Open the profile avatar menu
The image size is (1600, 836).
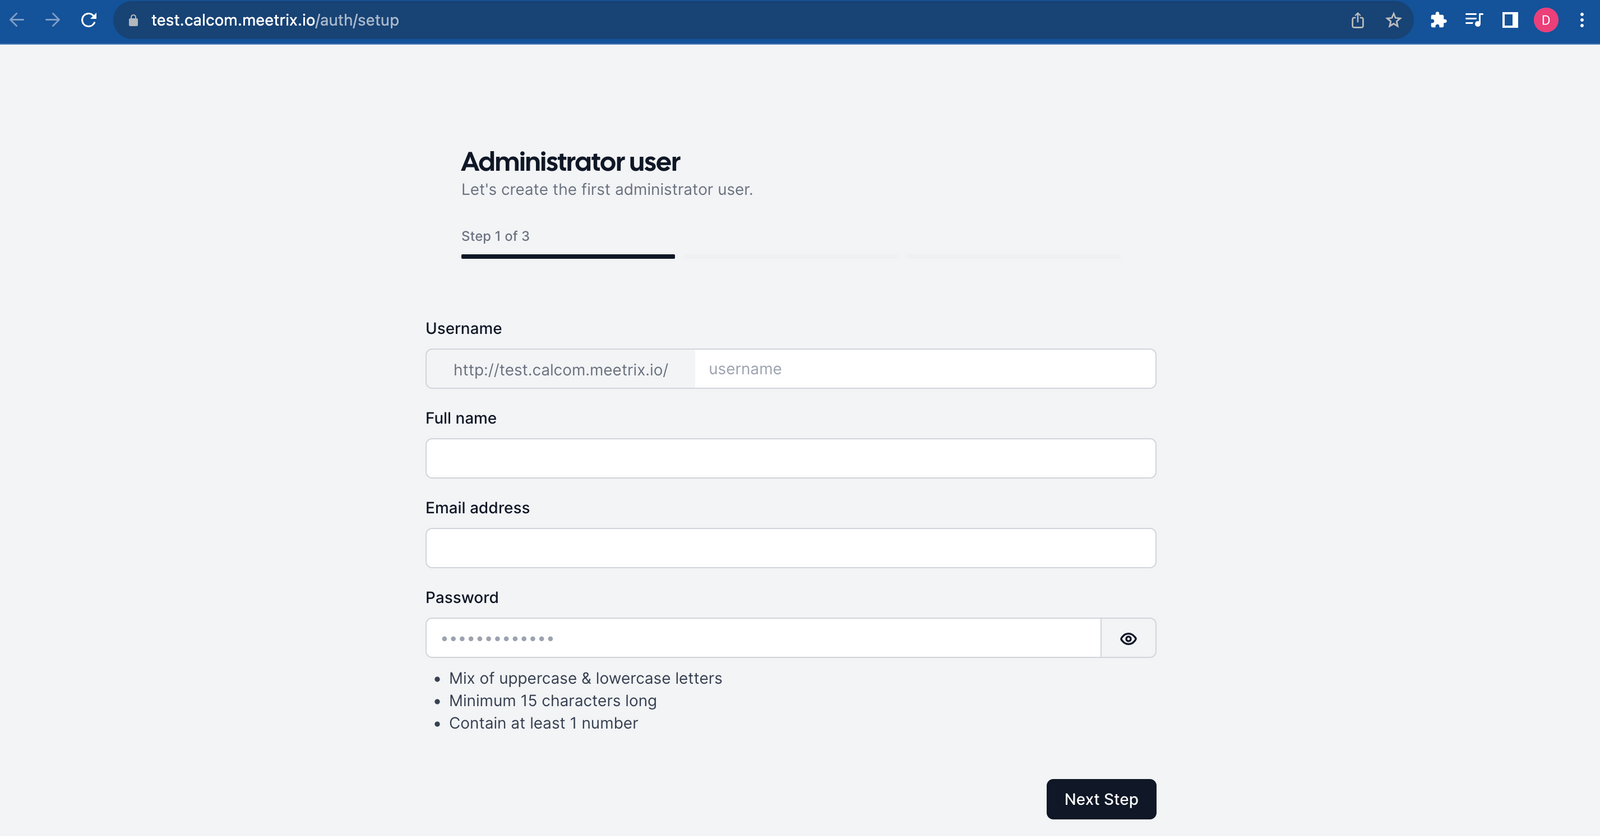click(x=1545, y=20)
